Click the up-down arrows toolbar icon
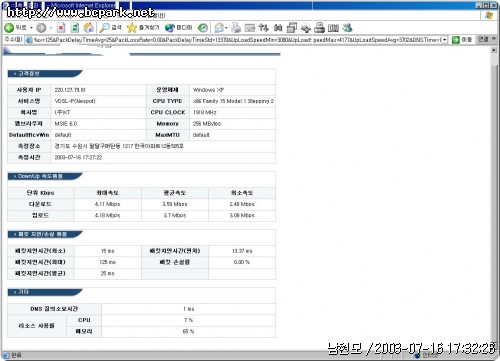This screenshot has height=361, width=500. (263, 28)
